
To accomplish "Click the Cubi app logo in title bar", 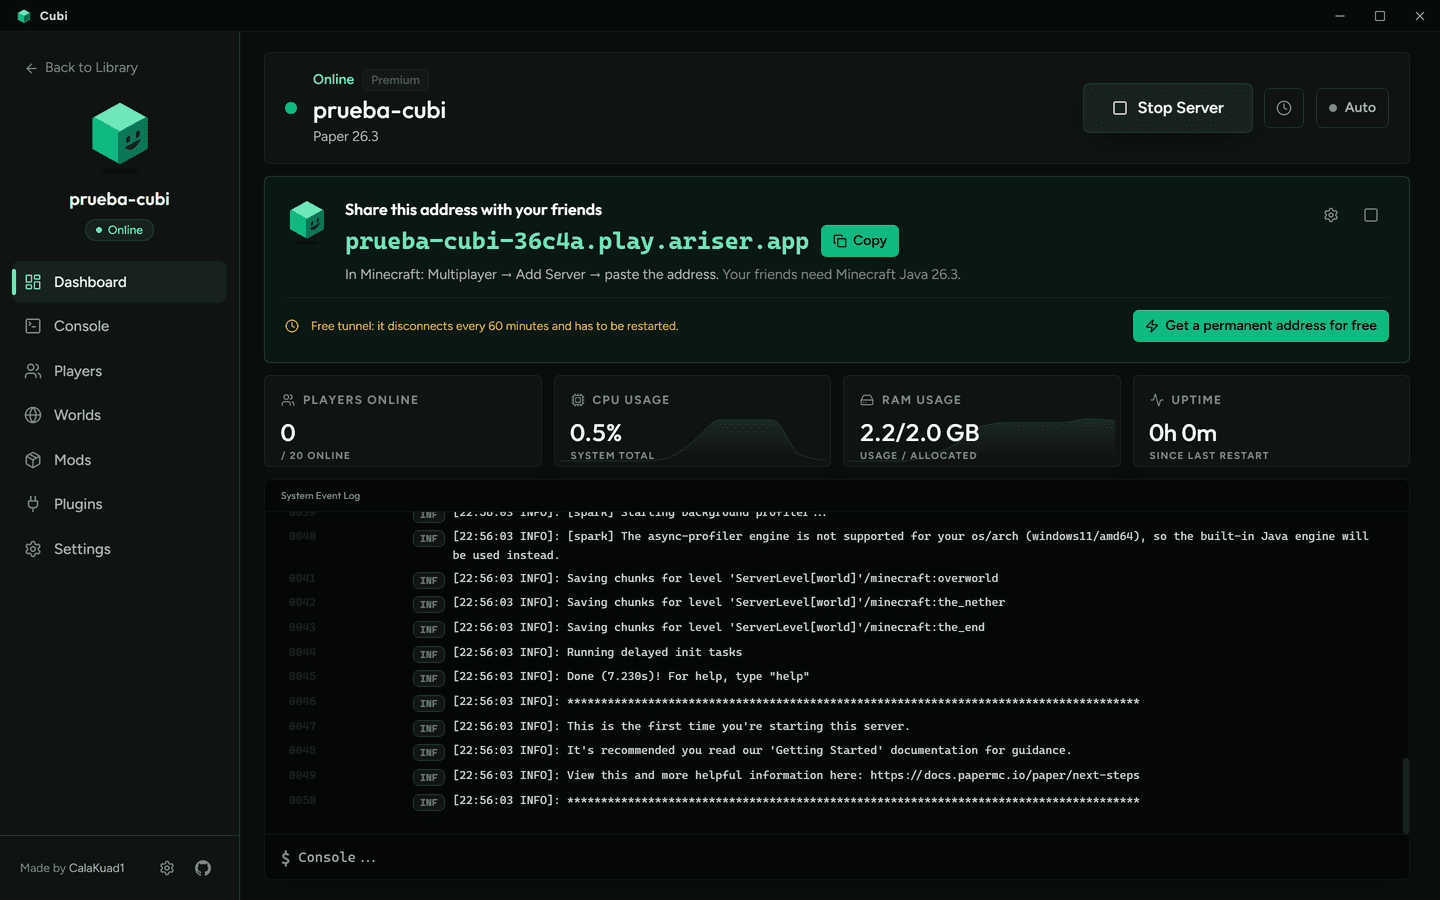I will pyautogui.click(x=24, y=16).
